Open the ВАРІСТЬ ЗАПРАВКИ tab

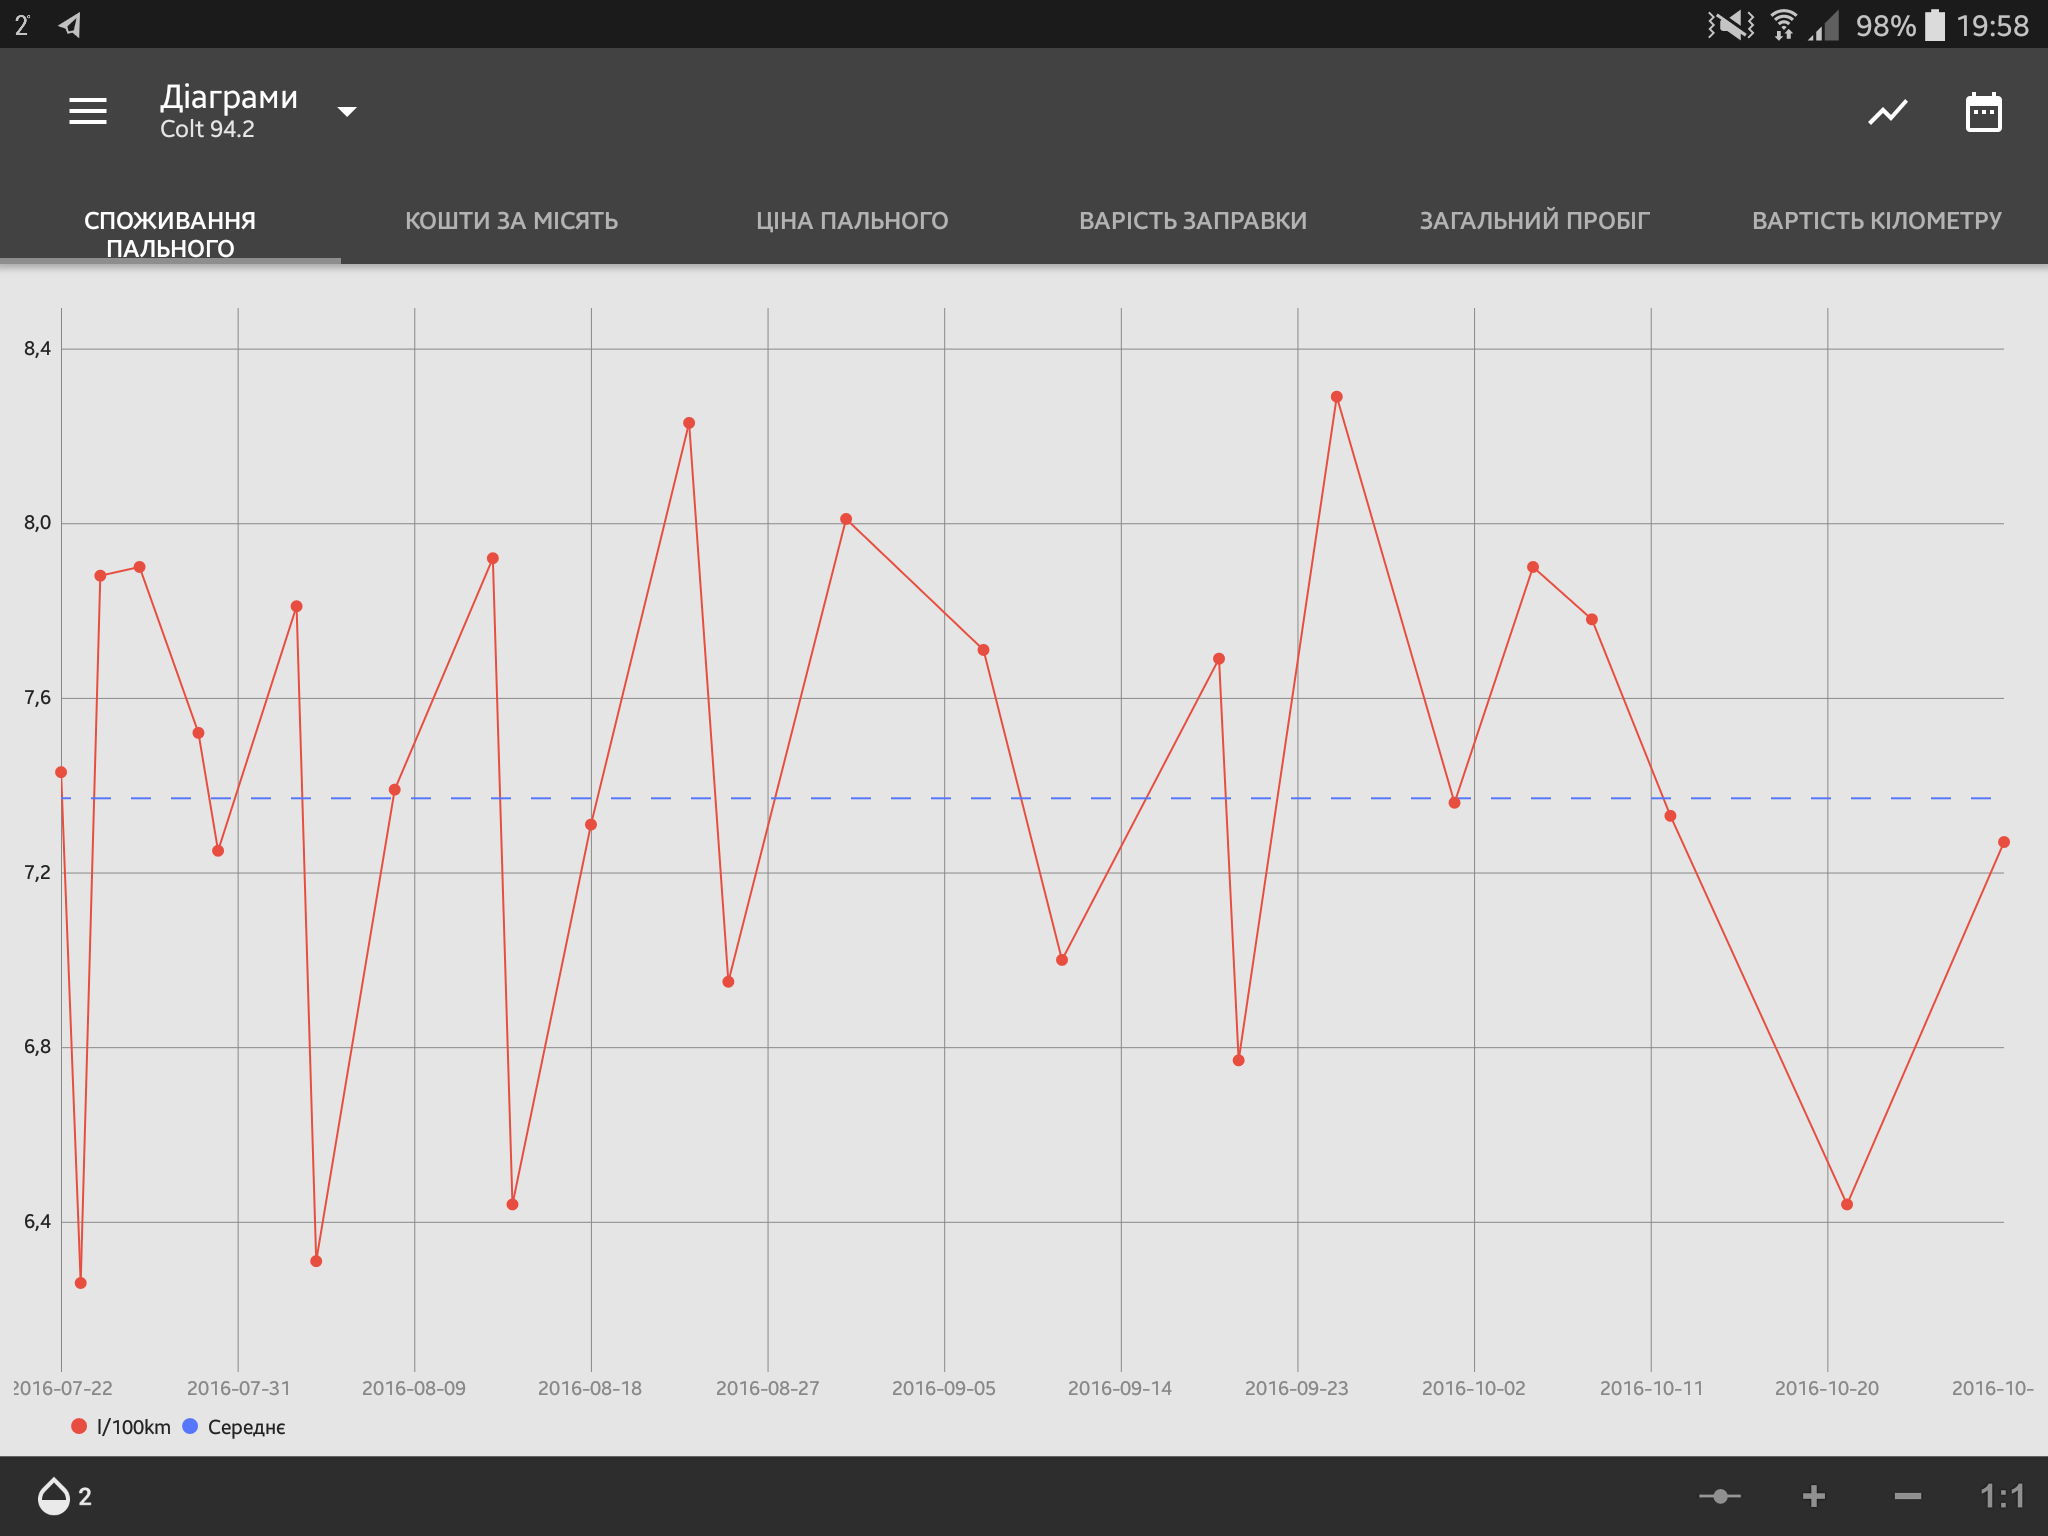click(x=1192, y=221)
